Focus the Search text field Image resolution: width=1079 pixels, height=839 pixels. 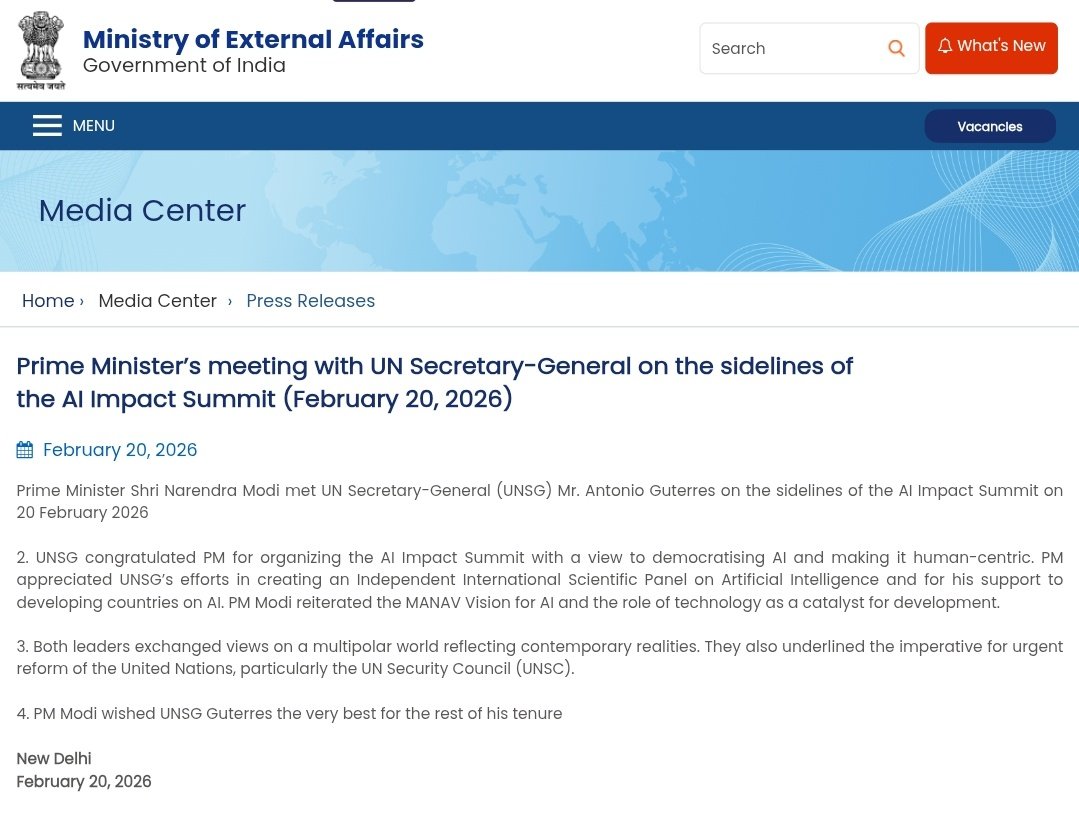coord(790,48)
